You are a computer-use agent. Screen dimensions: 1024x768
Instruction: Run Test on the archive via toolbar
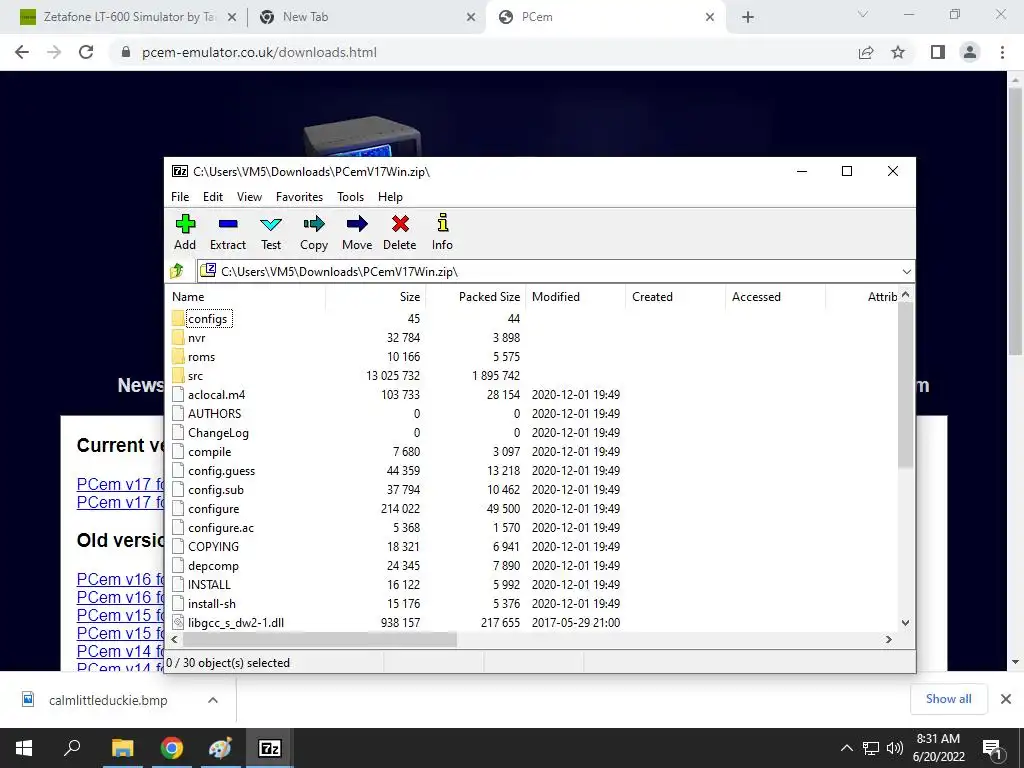(271, 232)
